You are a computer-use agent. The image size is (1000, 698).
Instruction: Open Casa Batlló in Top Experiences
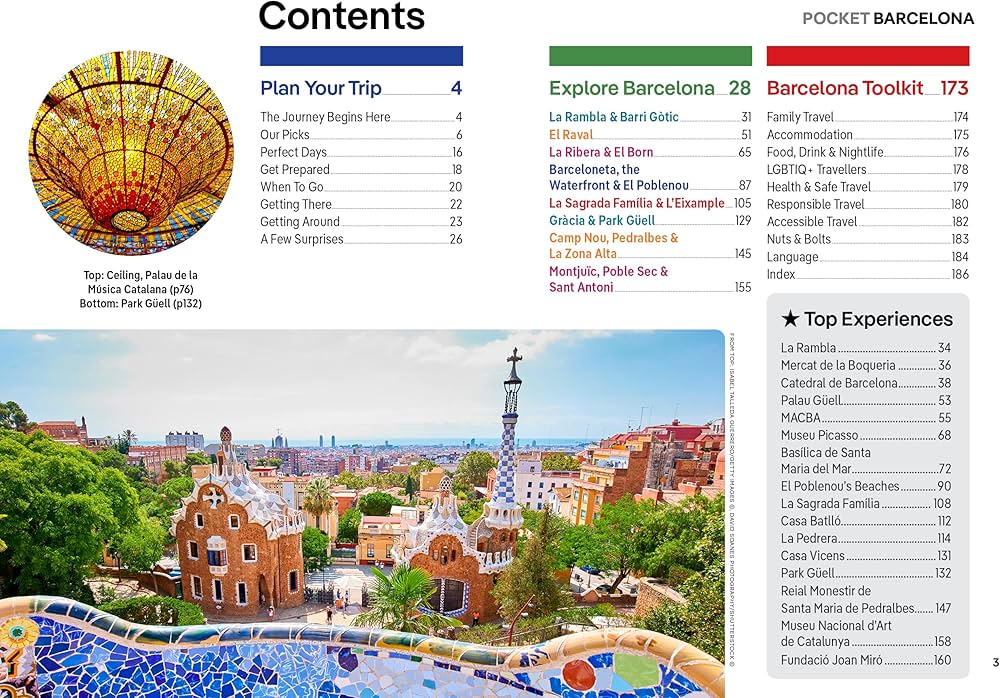click(x=811, y=521)
